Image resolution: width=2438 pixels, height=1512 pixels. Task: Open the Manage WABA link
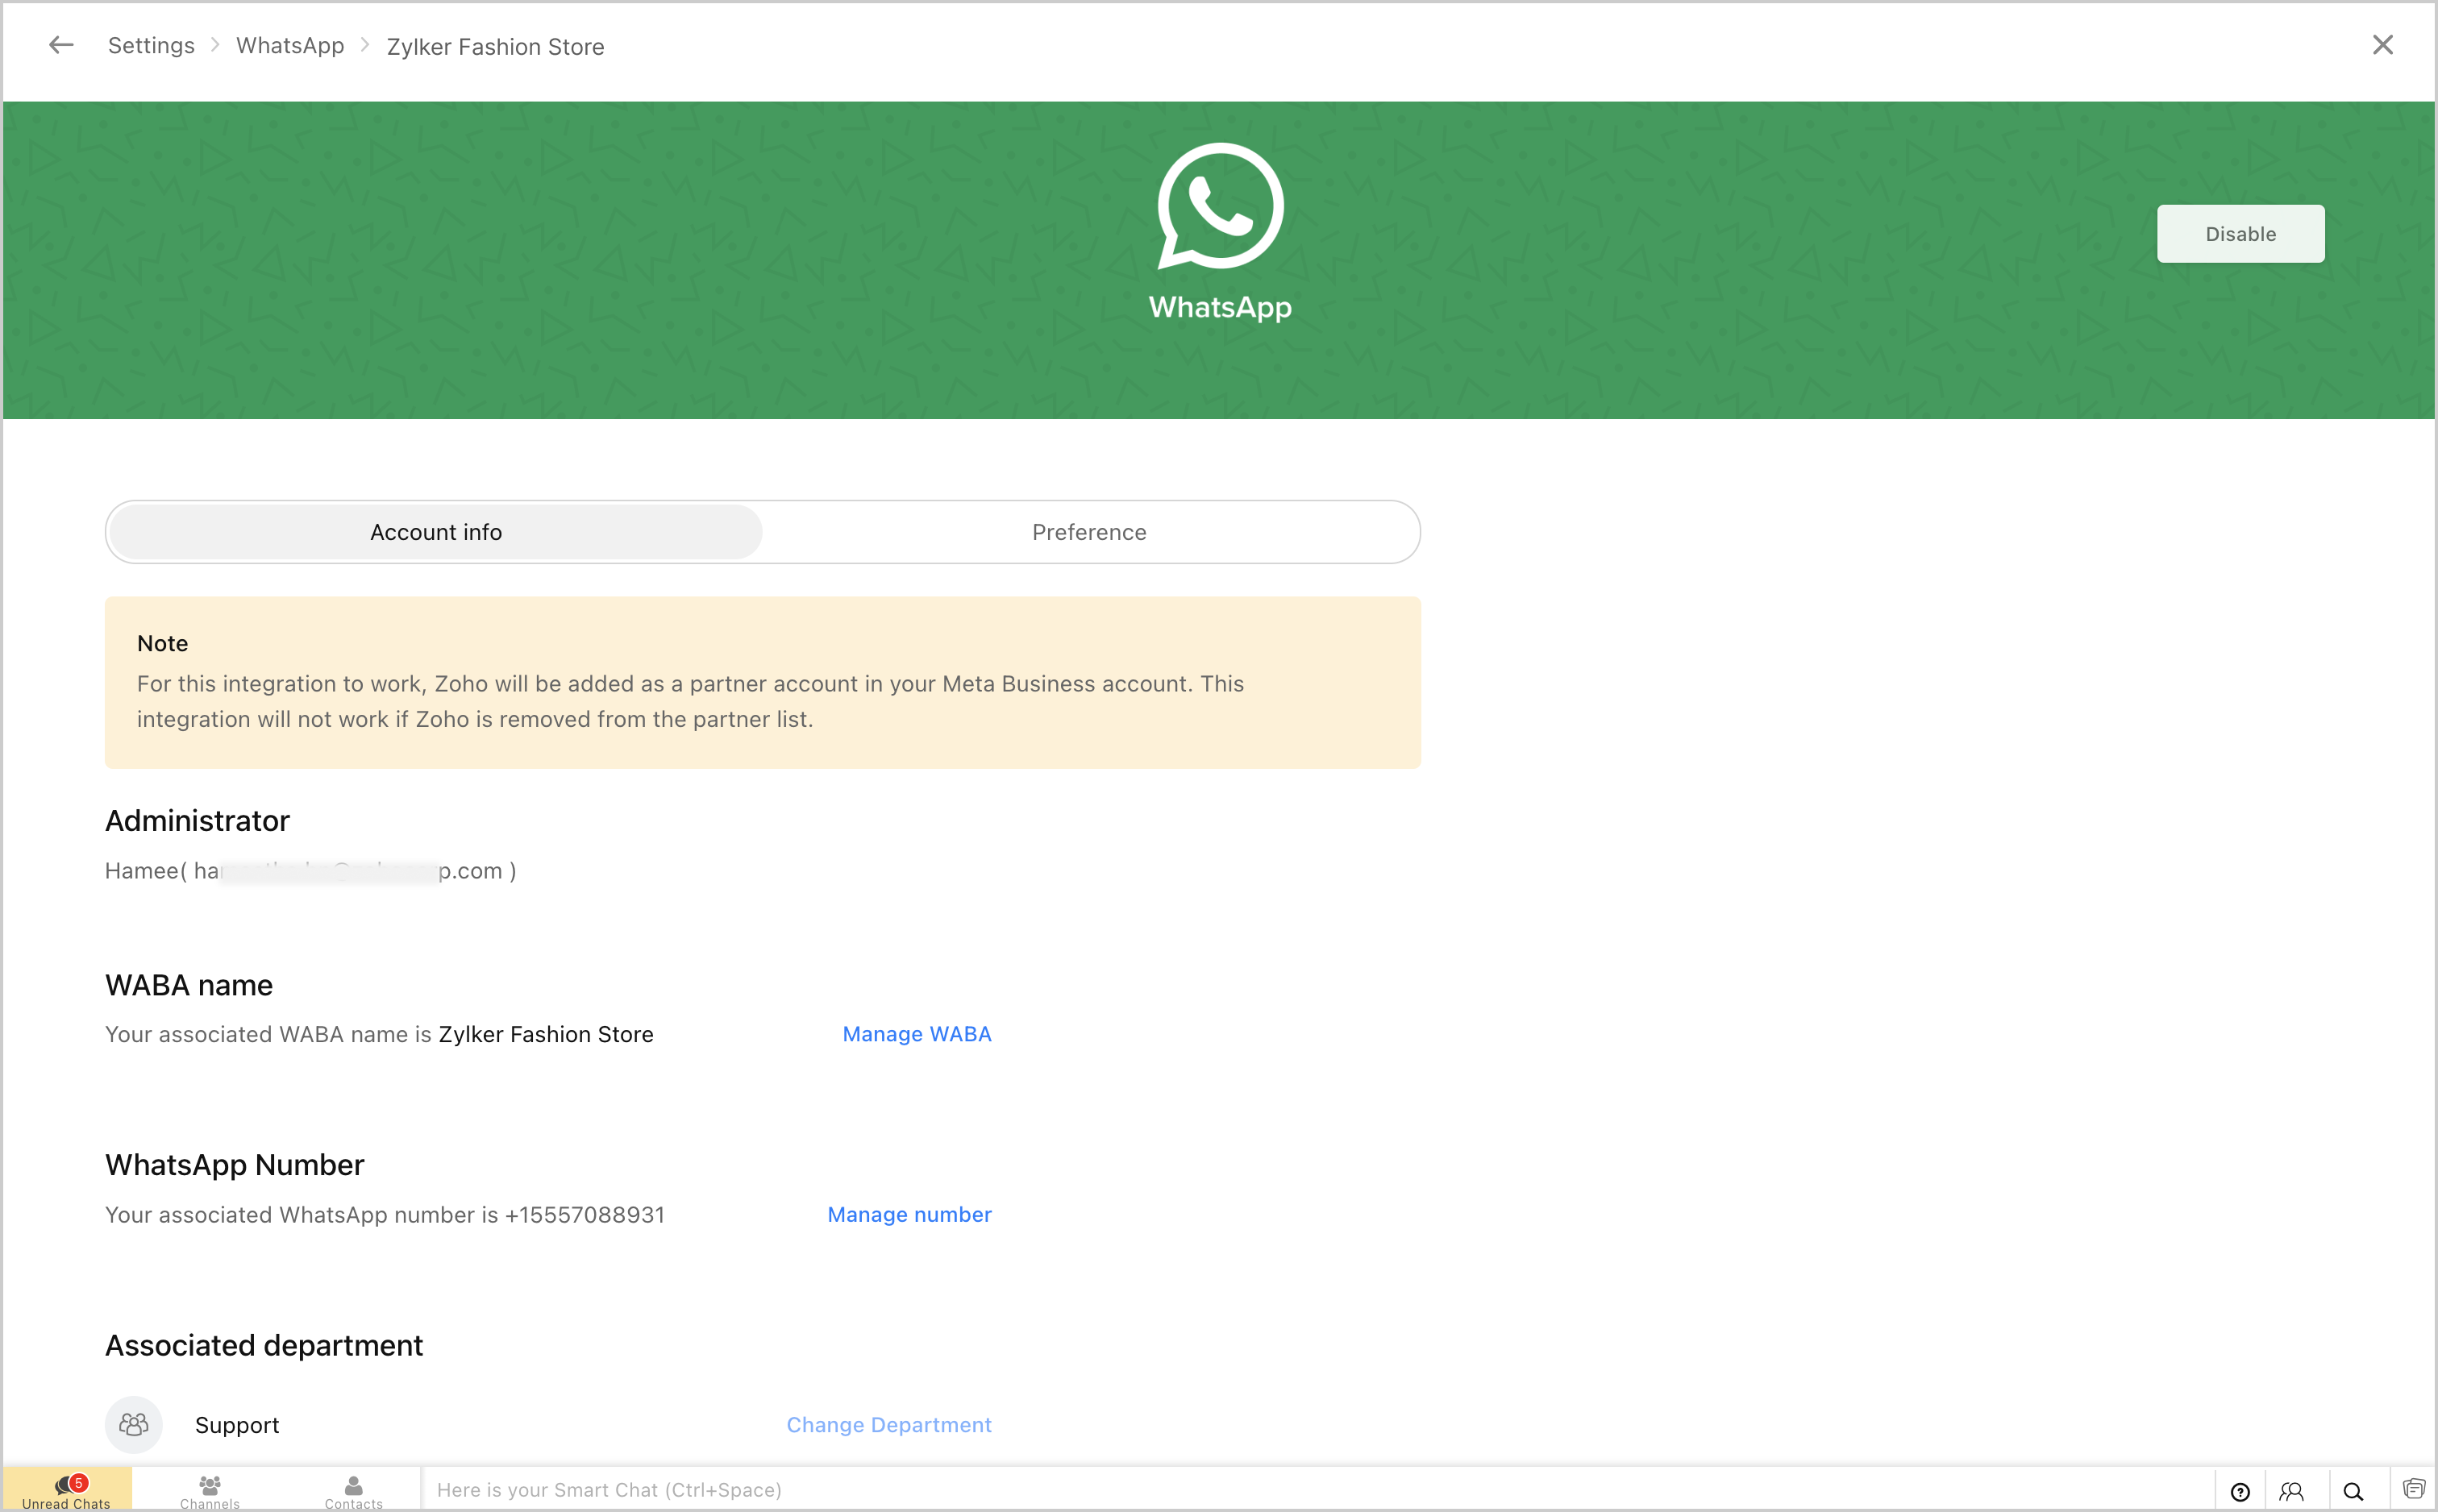click(x=916, y=1034)
